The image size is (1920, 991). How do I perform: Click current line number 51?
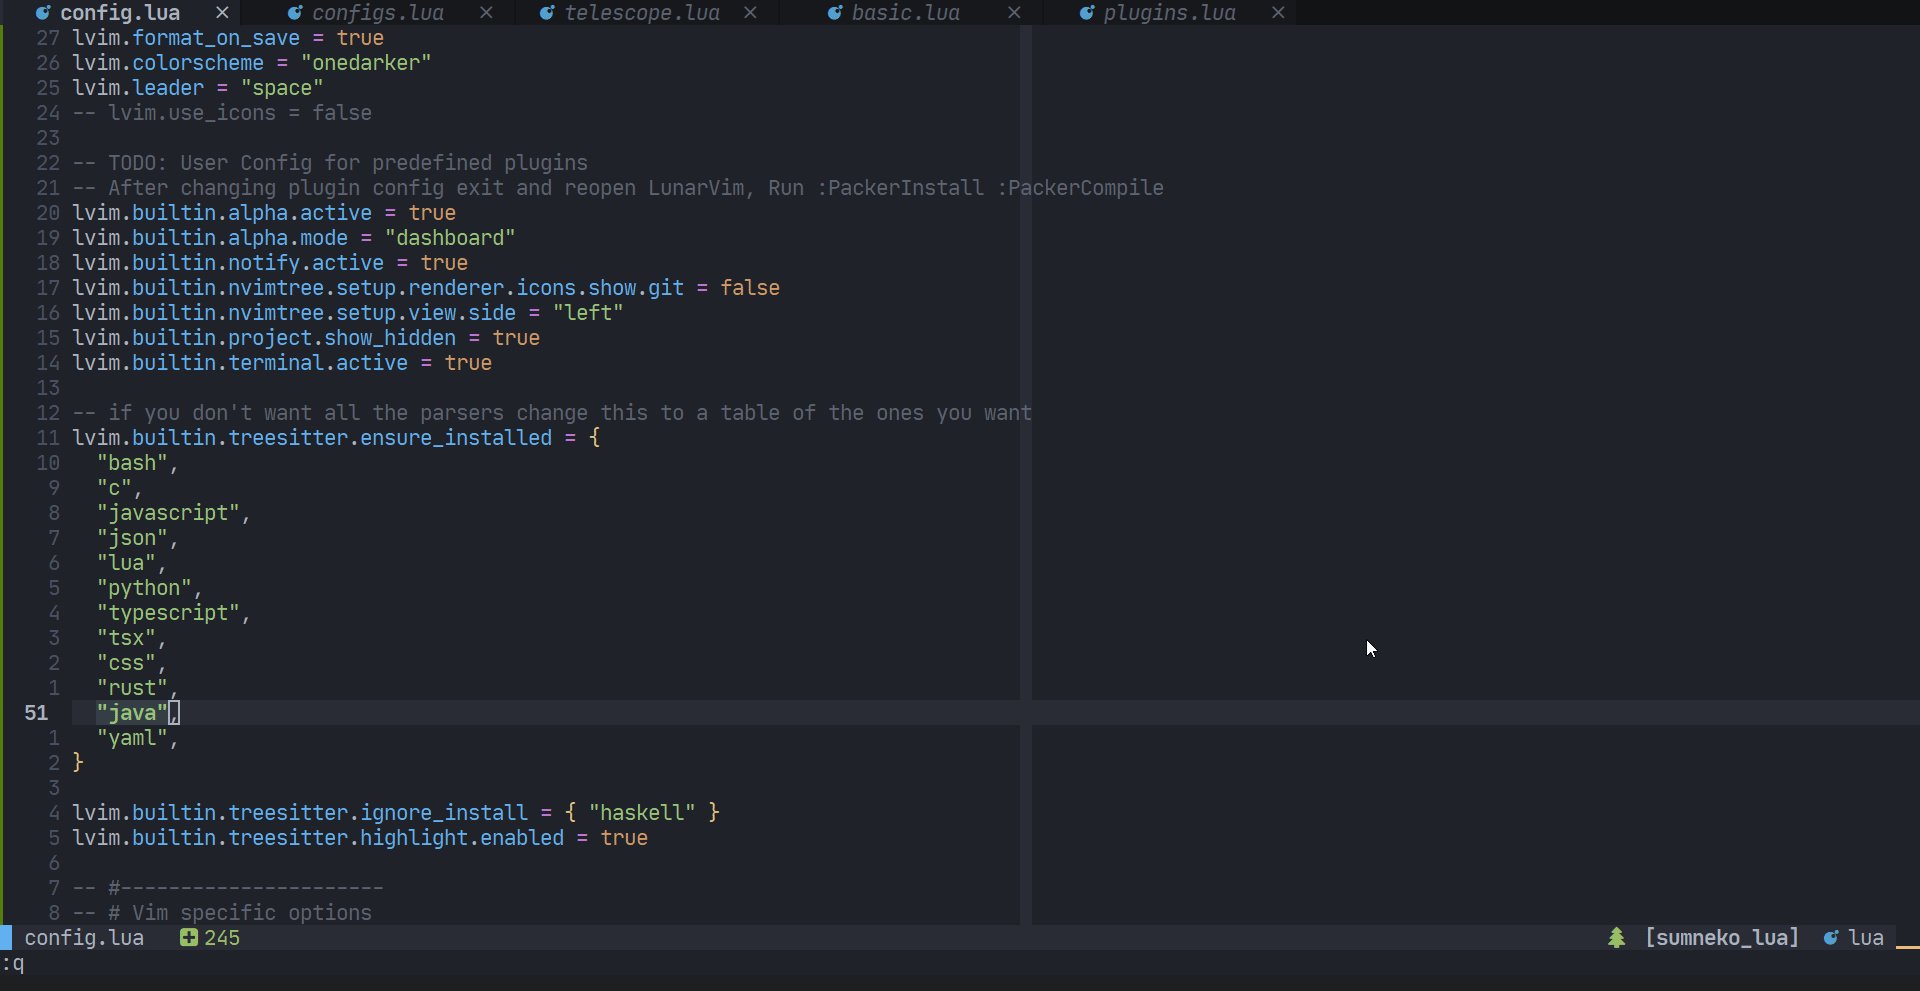point(36,713)
